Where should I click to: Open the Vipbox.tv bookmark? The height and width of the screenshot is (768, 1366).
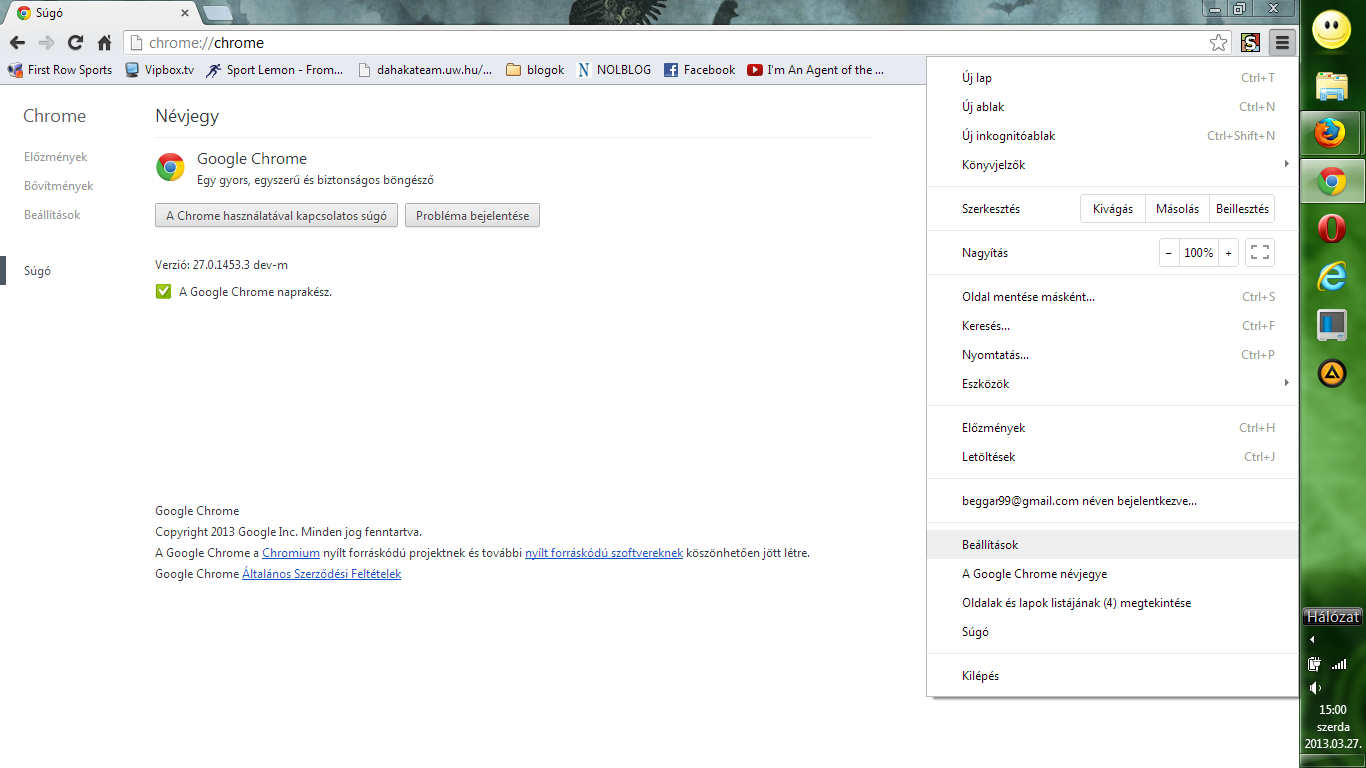click(x=160, y=70)
